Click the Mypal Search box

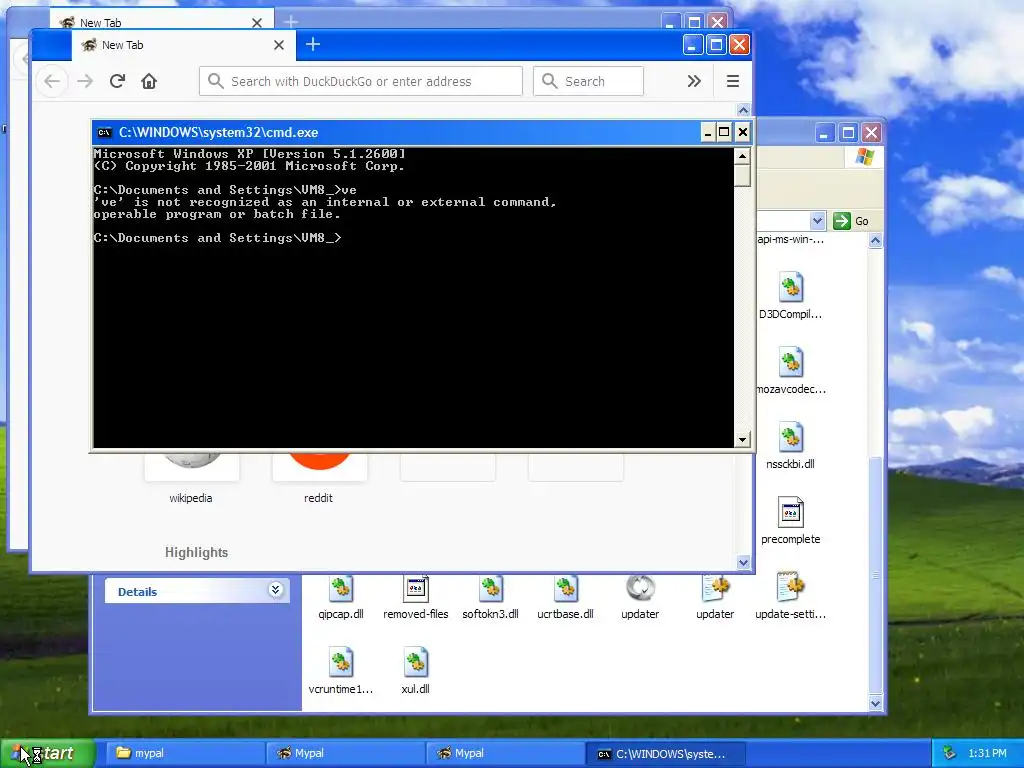tap(588, 81)
